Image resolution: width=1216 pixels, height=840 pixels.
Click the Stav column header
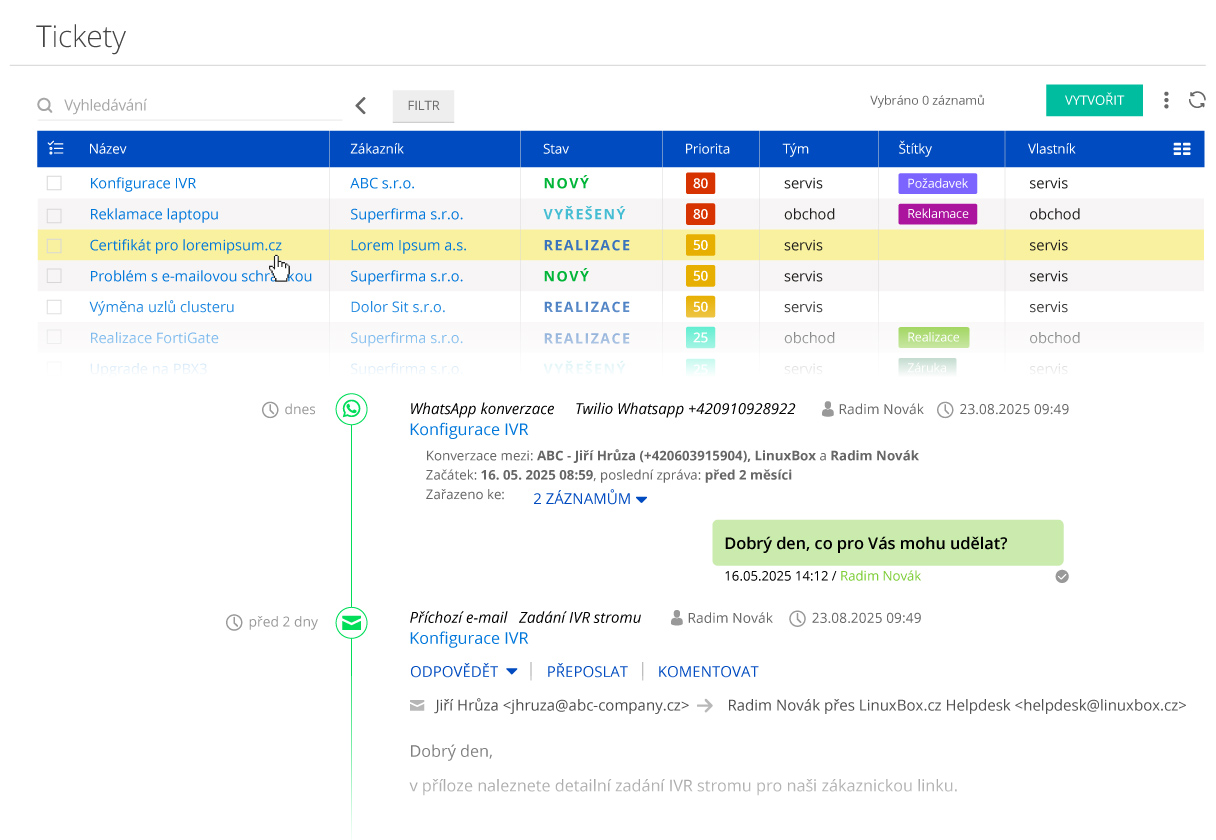[x=556, y=149]
